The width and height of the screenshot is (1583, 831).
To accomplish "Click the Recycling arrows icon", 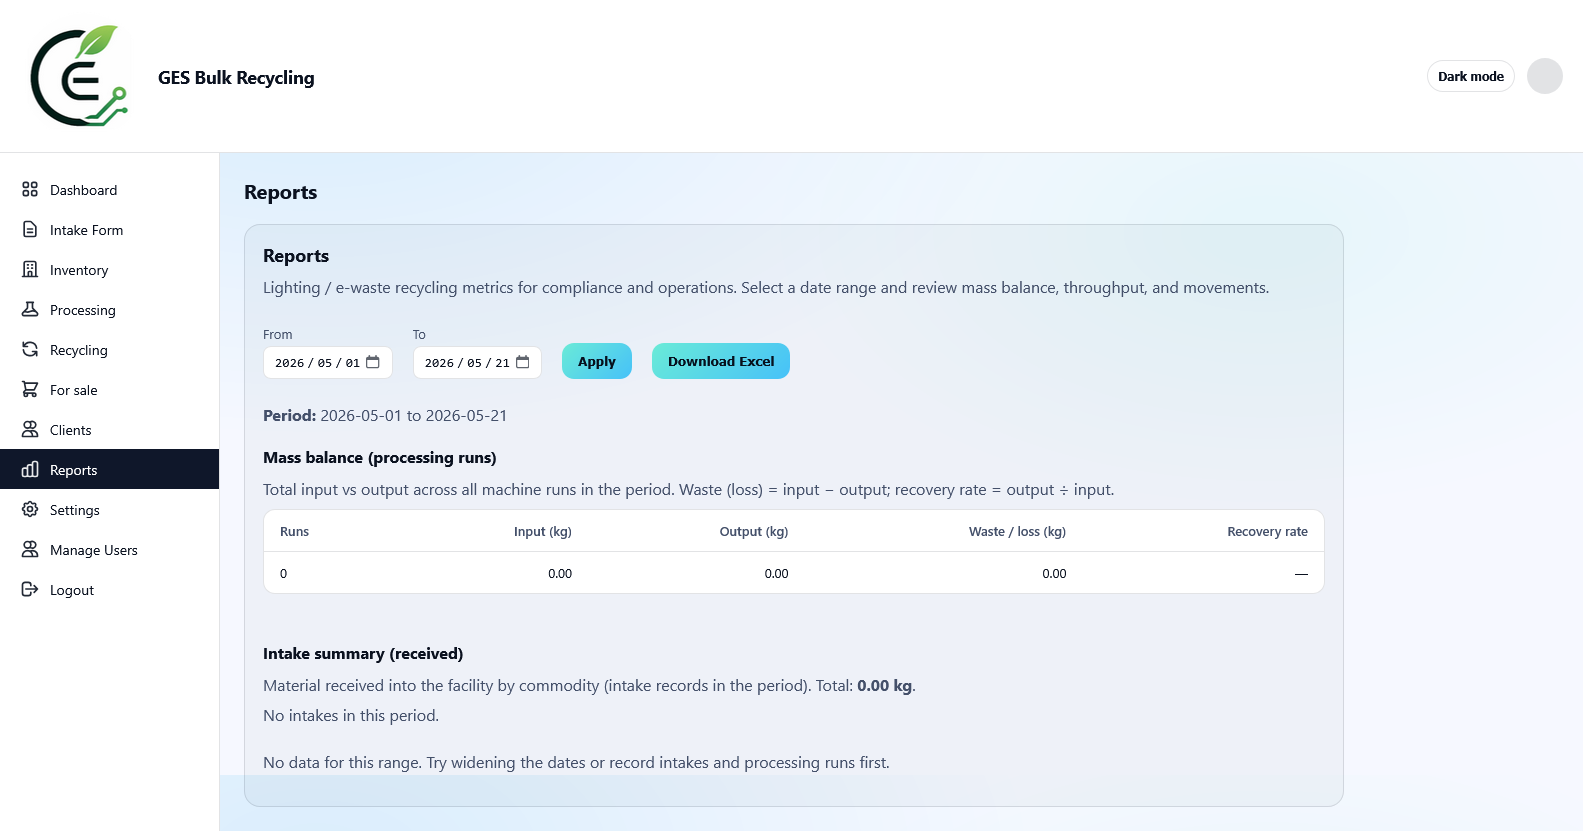I will (30, 349).
